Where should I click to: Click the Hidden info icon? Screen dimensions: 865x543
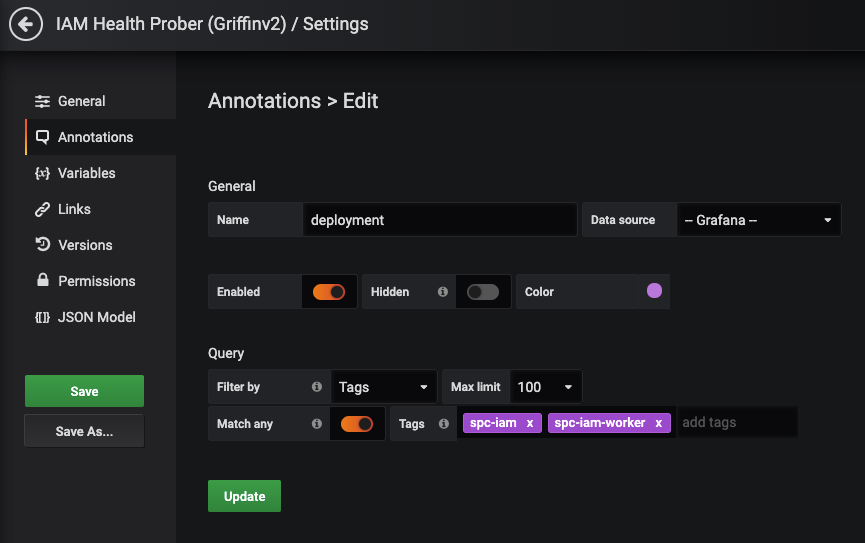pyautogui.click(x=442, y=291)
